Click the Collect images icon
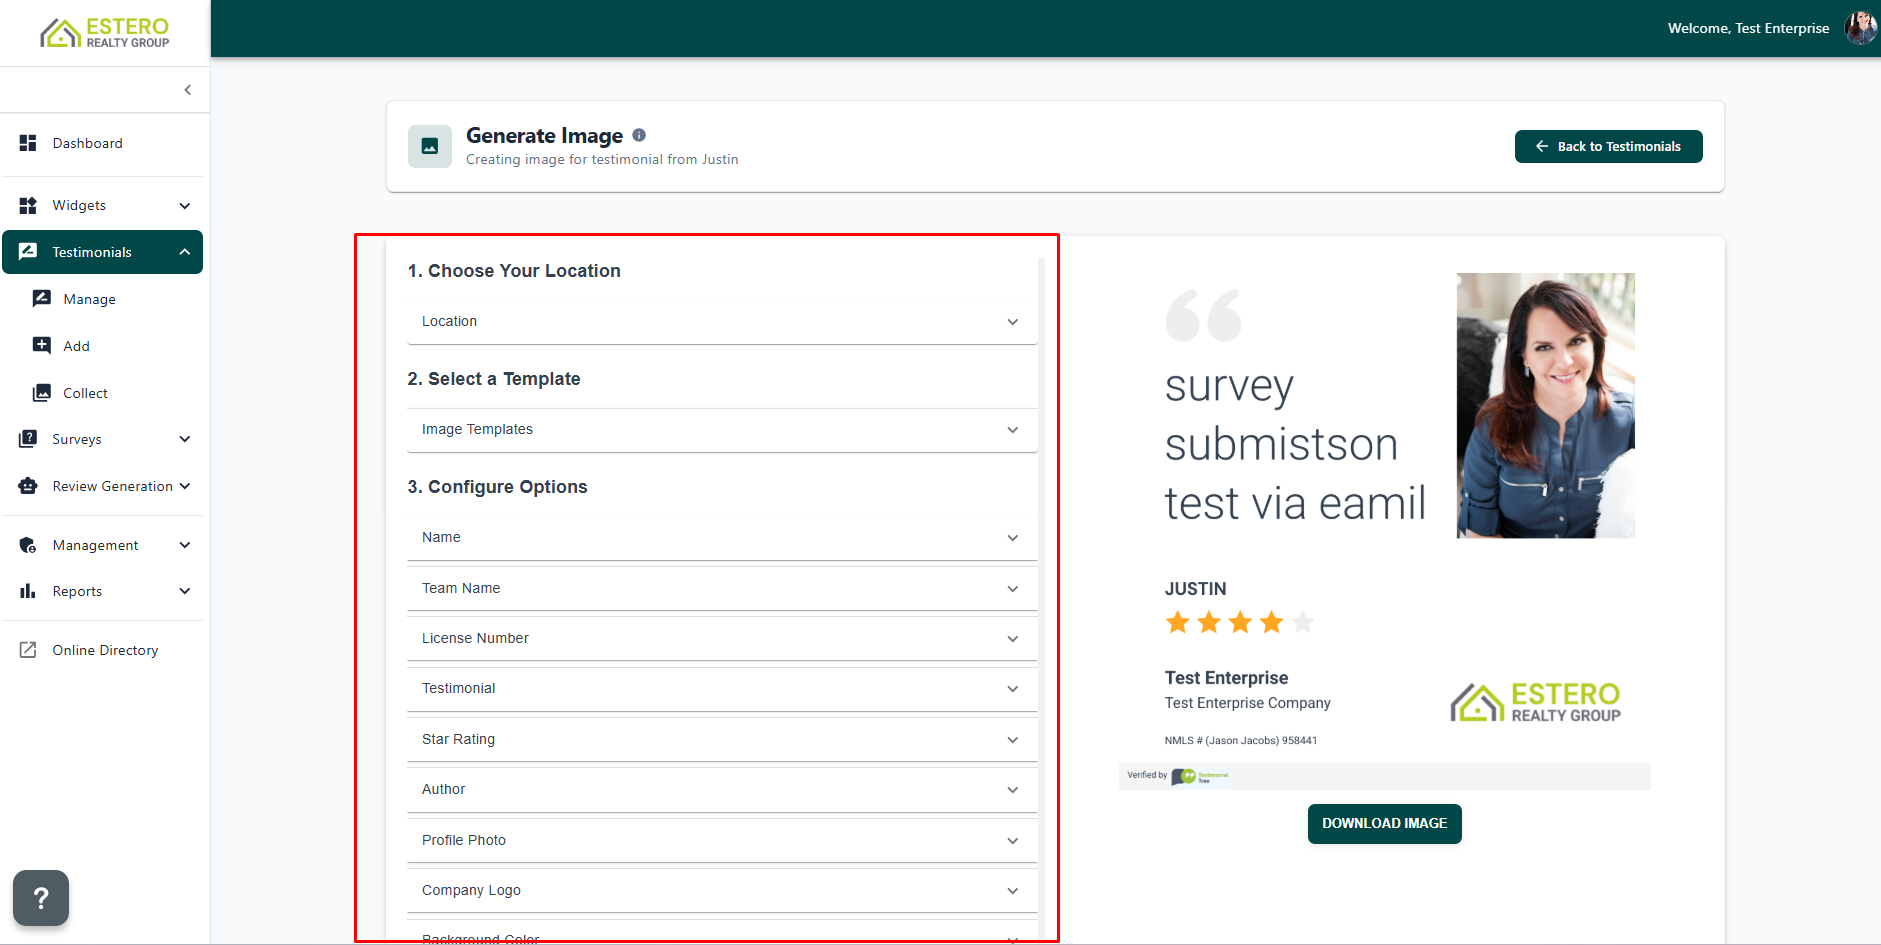Viewport: 1881px width, 945px height. (42, 393)
